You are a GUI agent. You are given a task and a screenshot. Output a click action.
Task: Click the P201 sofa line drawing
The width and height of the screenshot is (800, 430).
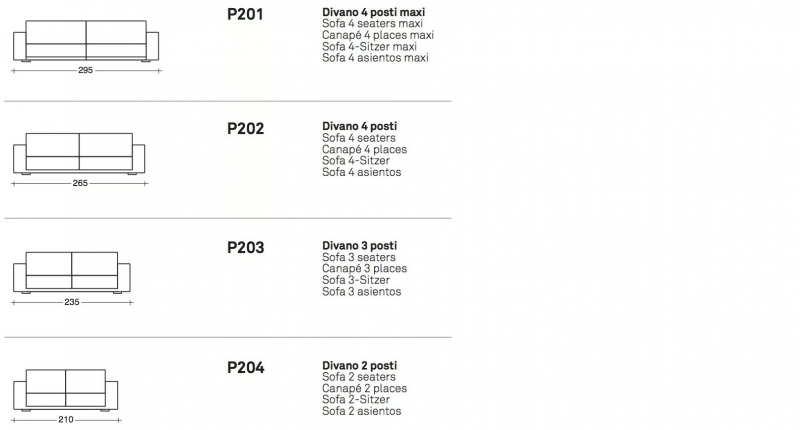[x=86, y=41]
